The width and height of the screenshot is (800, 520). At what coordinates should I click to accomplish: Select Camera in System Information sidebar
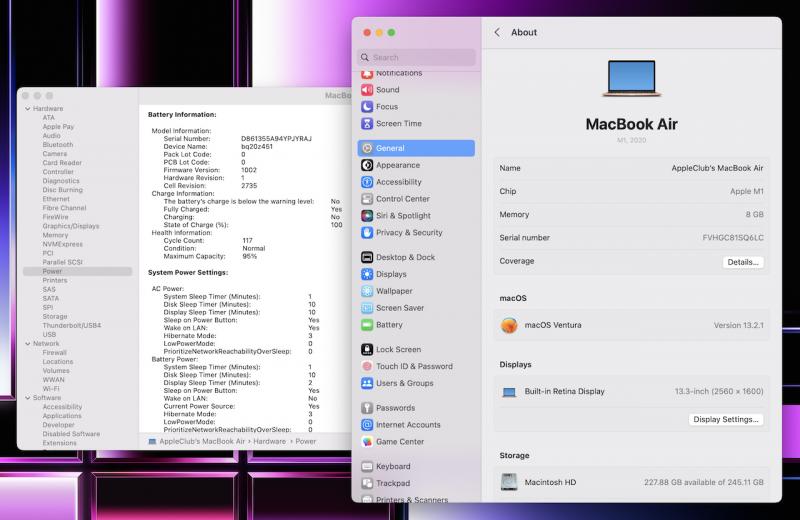tap(55, 154)
